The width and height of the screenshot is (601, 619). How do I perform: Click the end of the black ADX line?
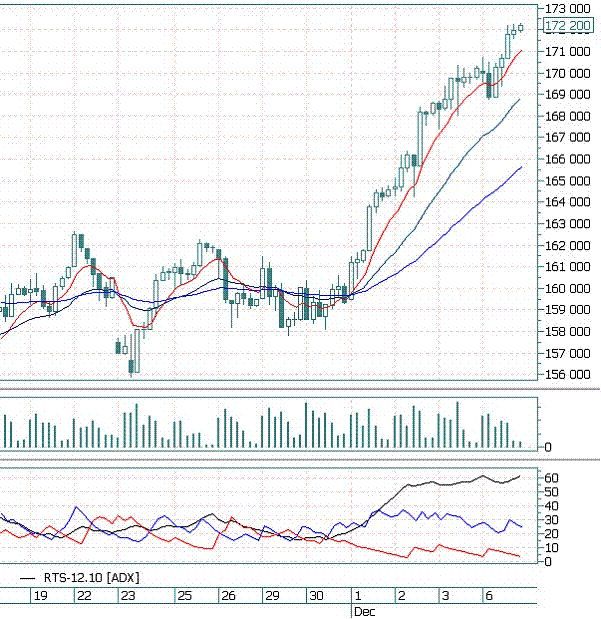click(x=520, y=476)
